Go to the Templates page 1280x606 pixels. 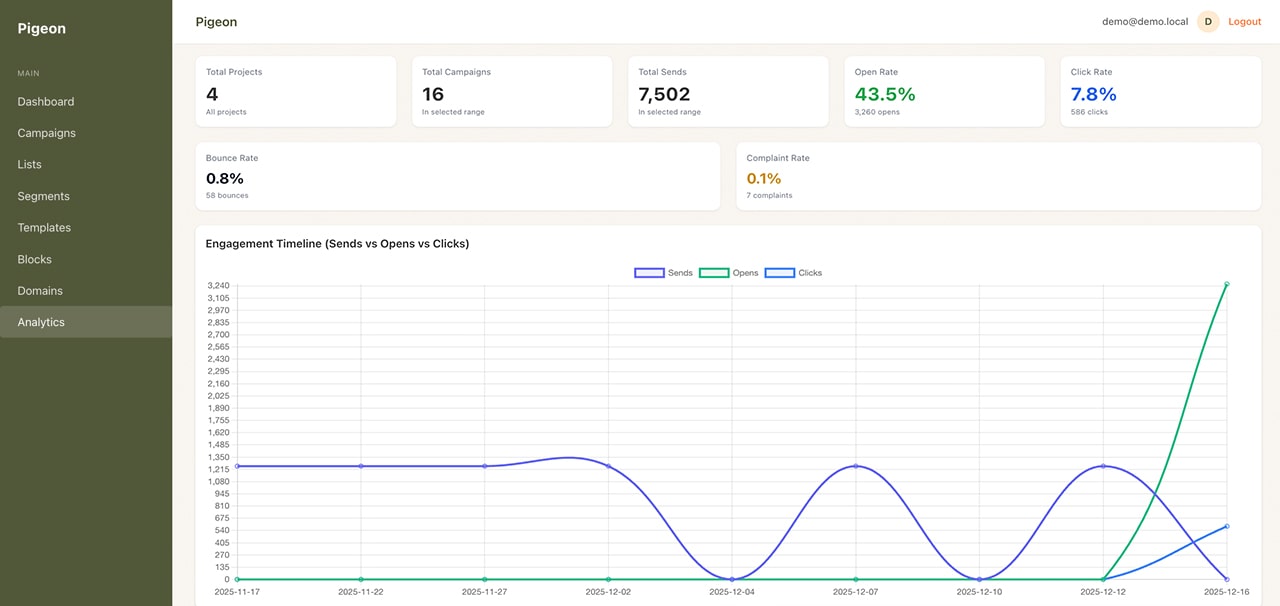pos(44,227)
